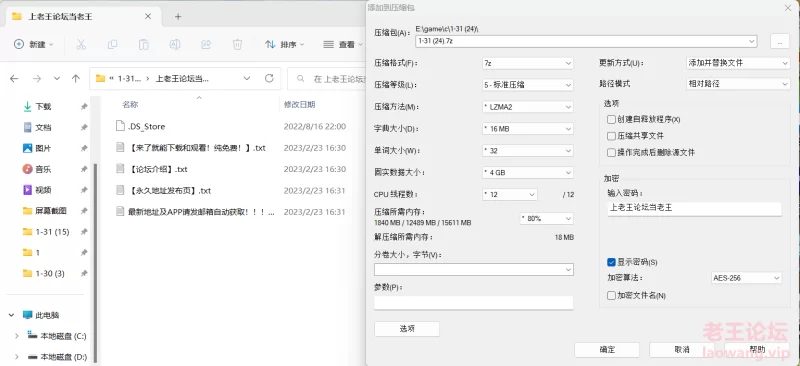The height and width of the screenshot is (366, 800).
Task: Click 帮助 in the archive dialog
Action: (757, 350)
